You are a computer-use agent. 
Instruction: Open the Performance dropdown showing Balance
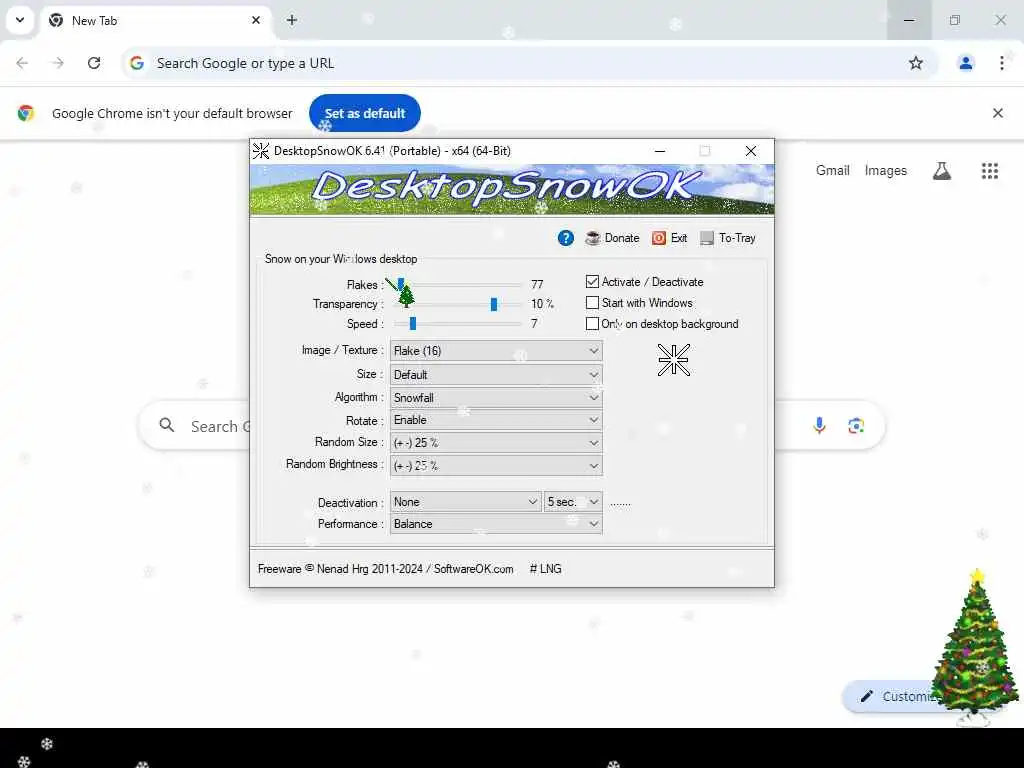(496, 524)
